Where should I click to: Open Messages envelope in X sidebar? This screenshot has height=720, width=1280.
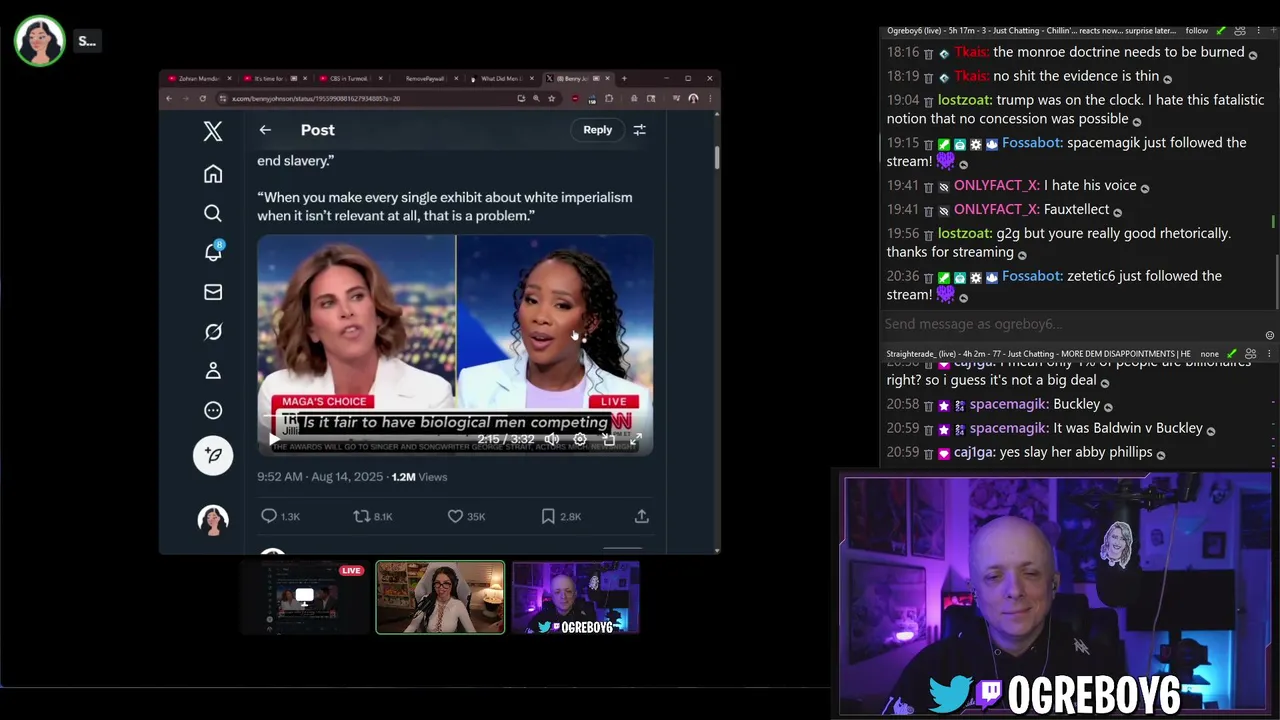tap(213, 292)
